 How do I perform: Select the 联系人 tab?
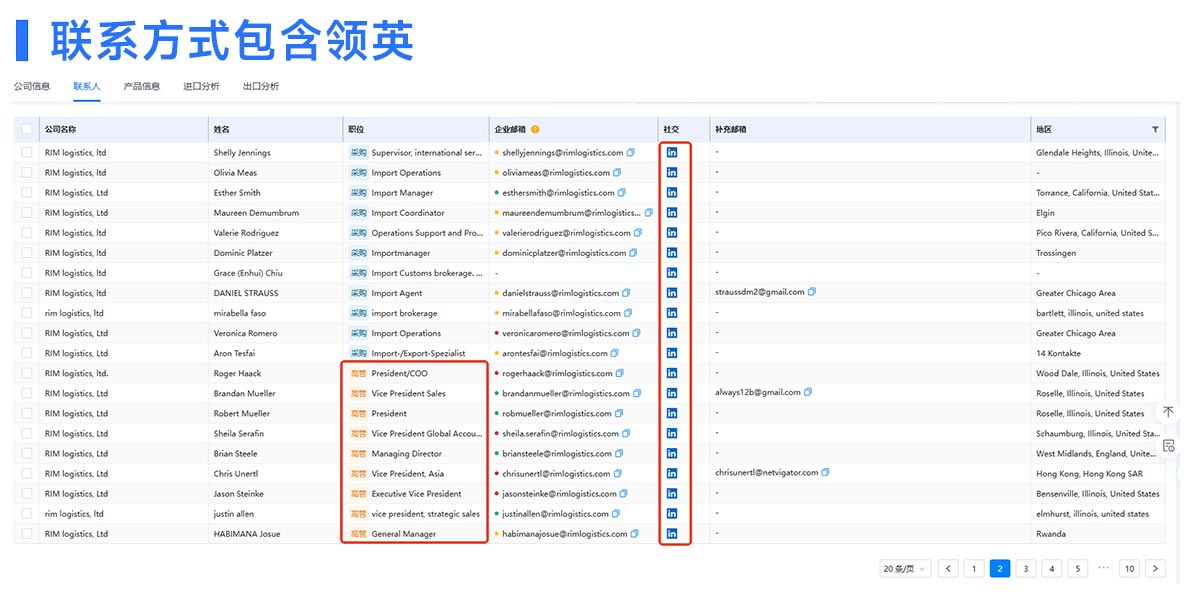87,87
